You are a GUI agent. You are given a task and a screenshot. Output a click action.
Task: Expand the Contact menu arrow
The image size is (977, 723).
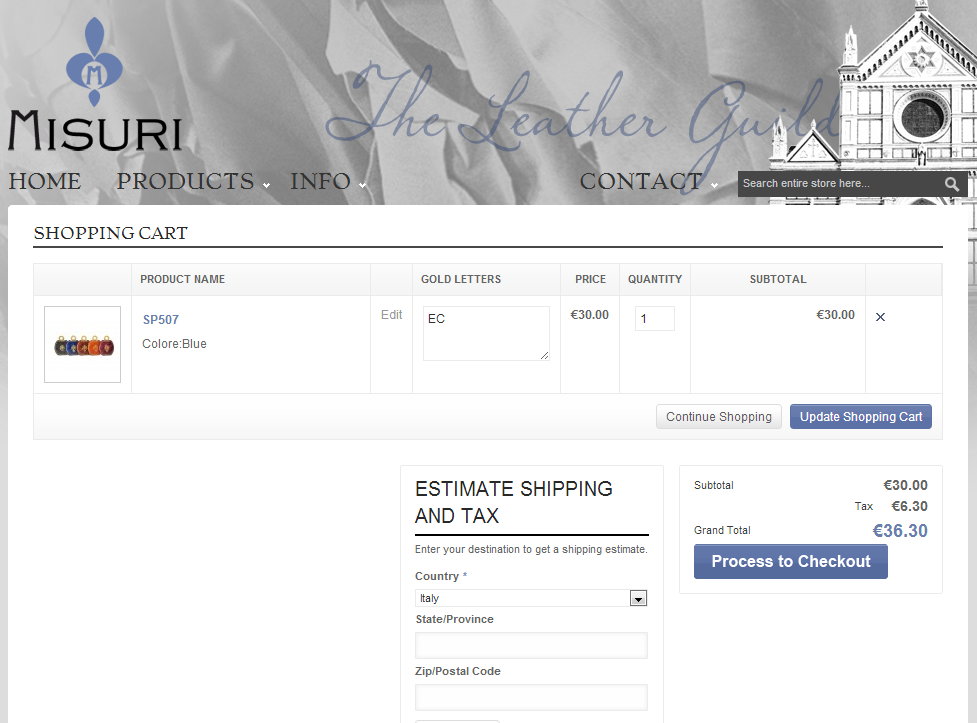(x=714, y=185)
